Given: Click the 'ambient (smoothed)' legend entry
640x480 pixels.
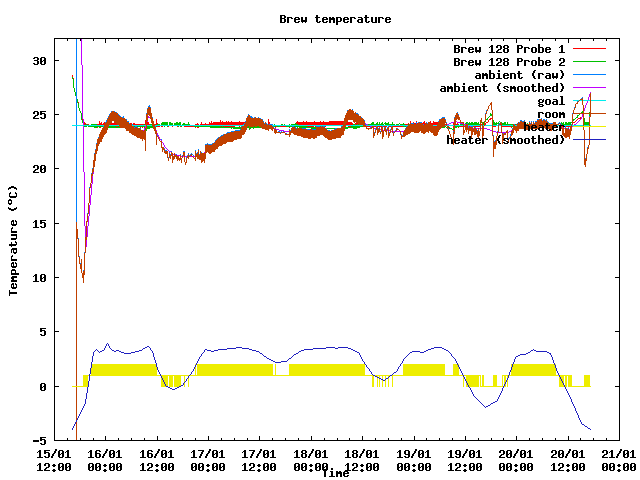Looking at the screenshot, I should pyautogui.click(x=502, y=88).
